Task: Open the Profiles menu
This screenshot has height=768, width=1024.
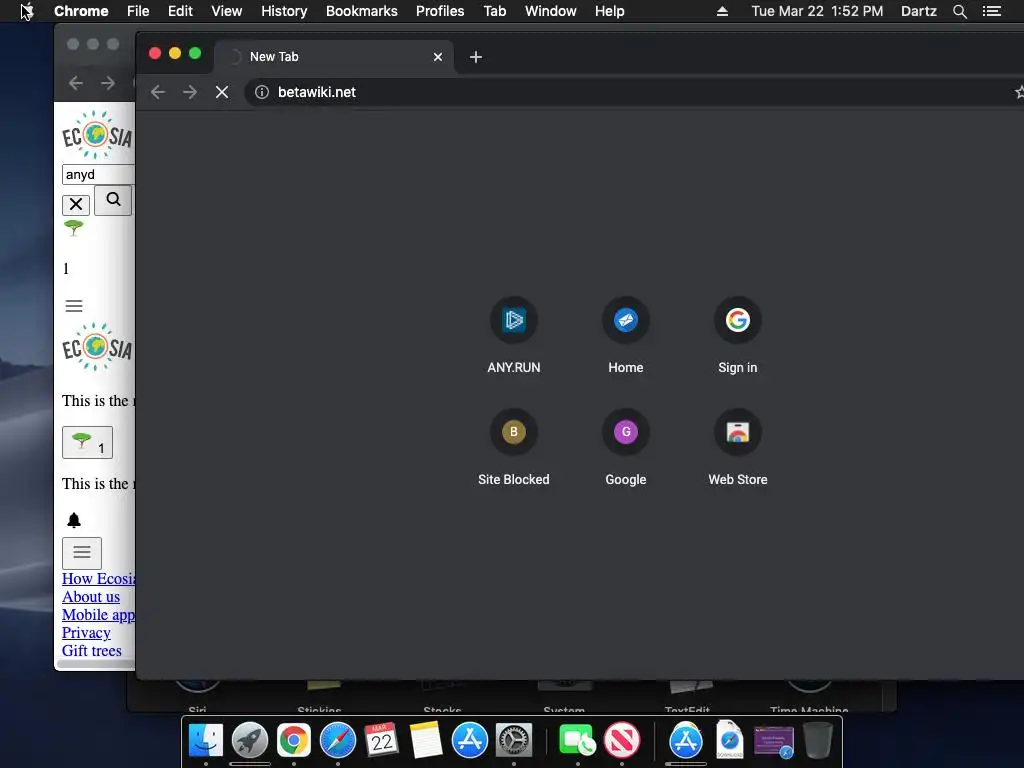Action: point(440,11)
